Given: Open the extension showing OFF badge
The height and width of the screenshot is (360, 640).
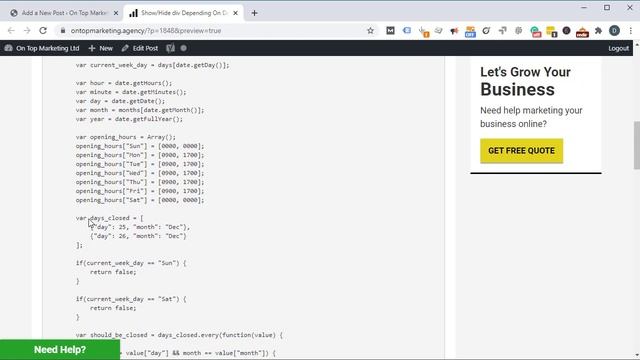Looking at the screenshot, I should point(470,31).
